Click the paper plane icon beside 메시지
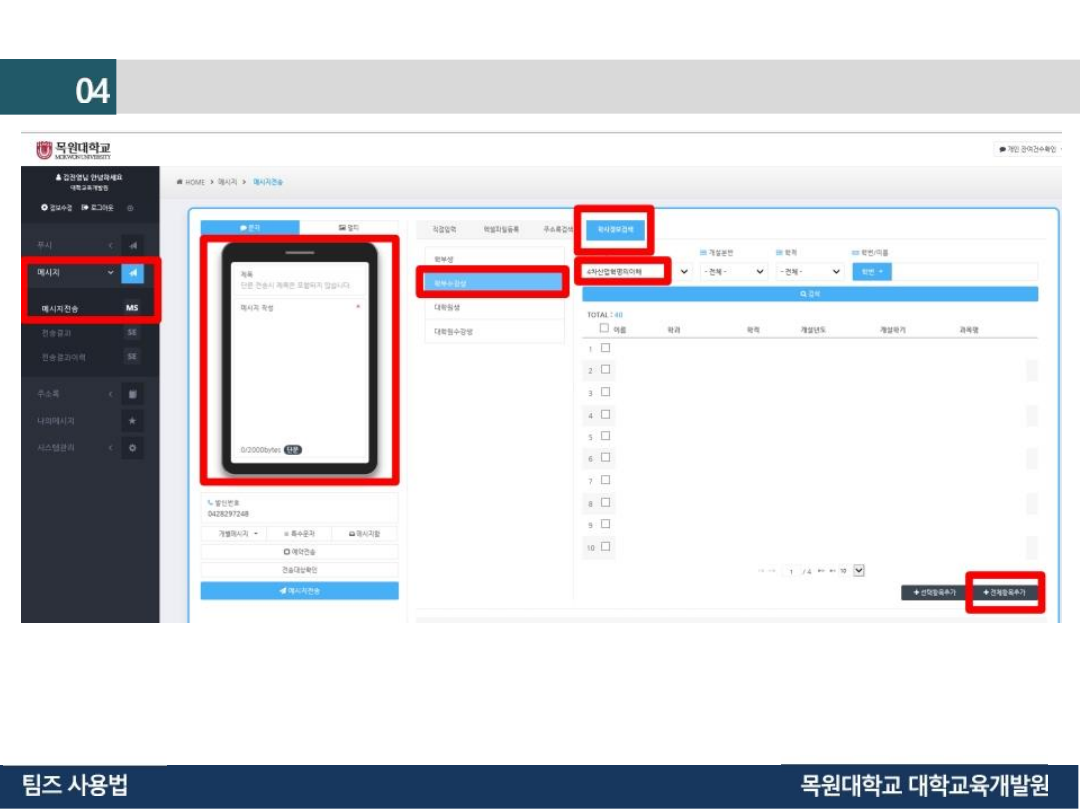Screen dimensions: 1080x810 pyautogui.click(x=132, y=273)
